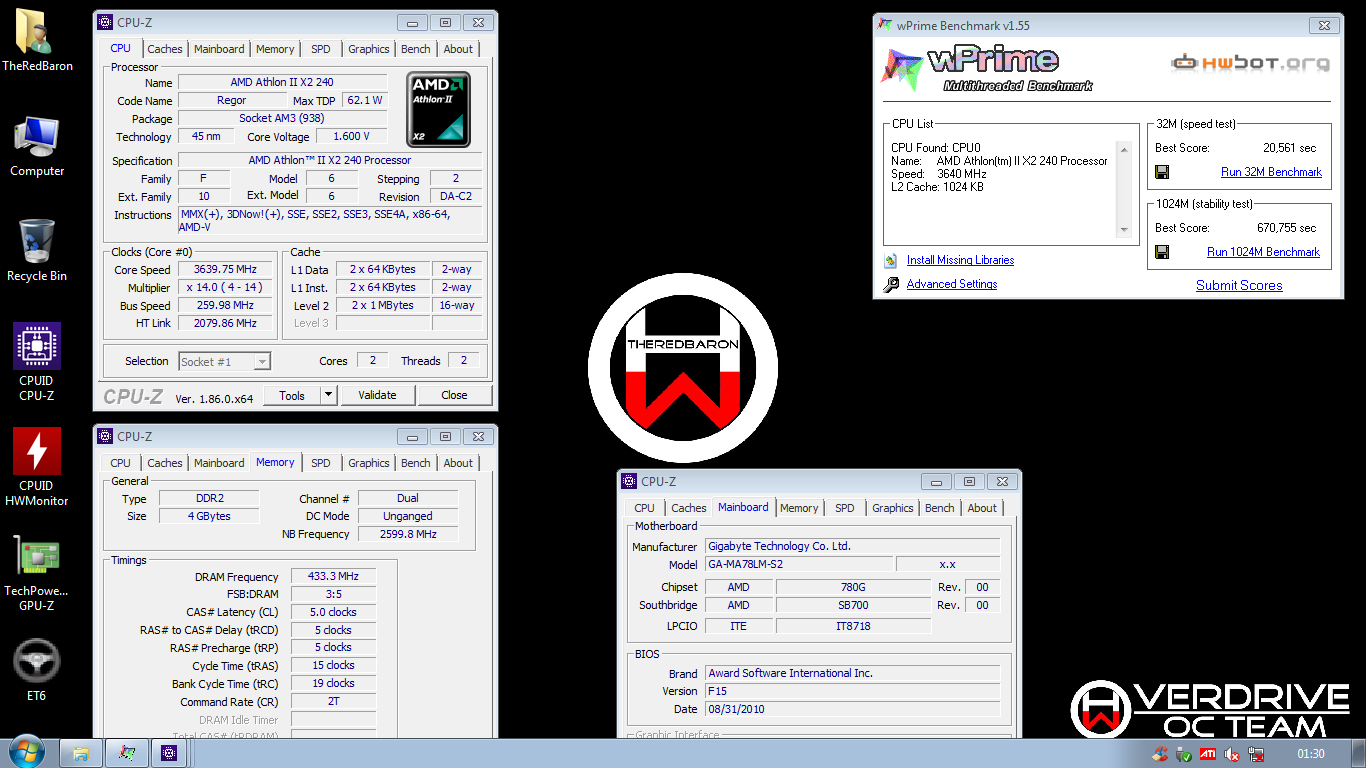Click the FSB:DRAM value 3:5
1366x768 pixels.
click(334, 594)
